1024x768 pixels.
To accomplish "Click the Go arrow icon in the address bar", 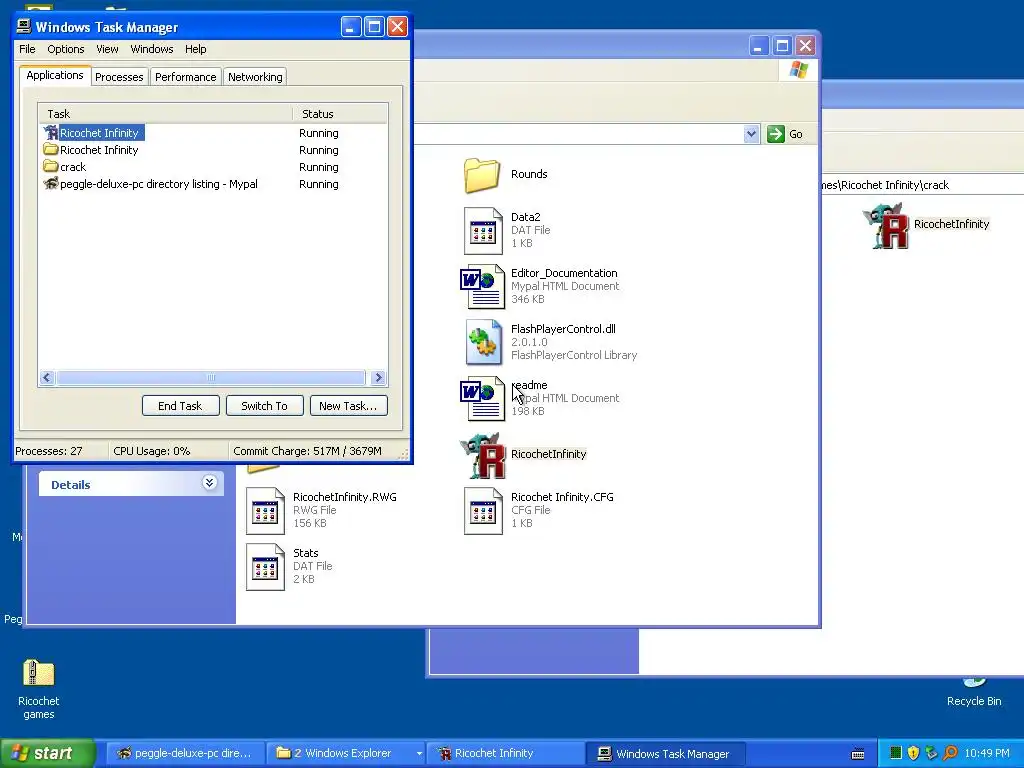I will tap(775, 134).
